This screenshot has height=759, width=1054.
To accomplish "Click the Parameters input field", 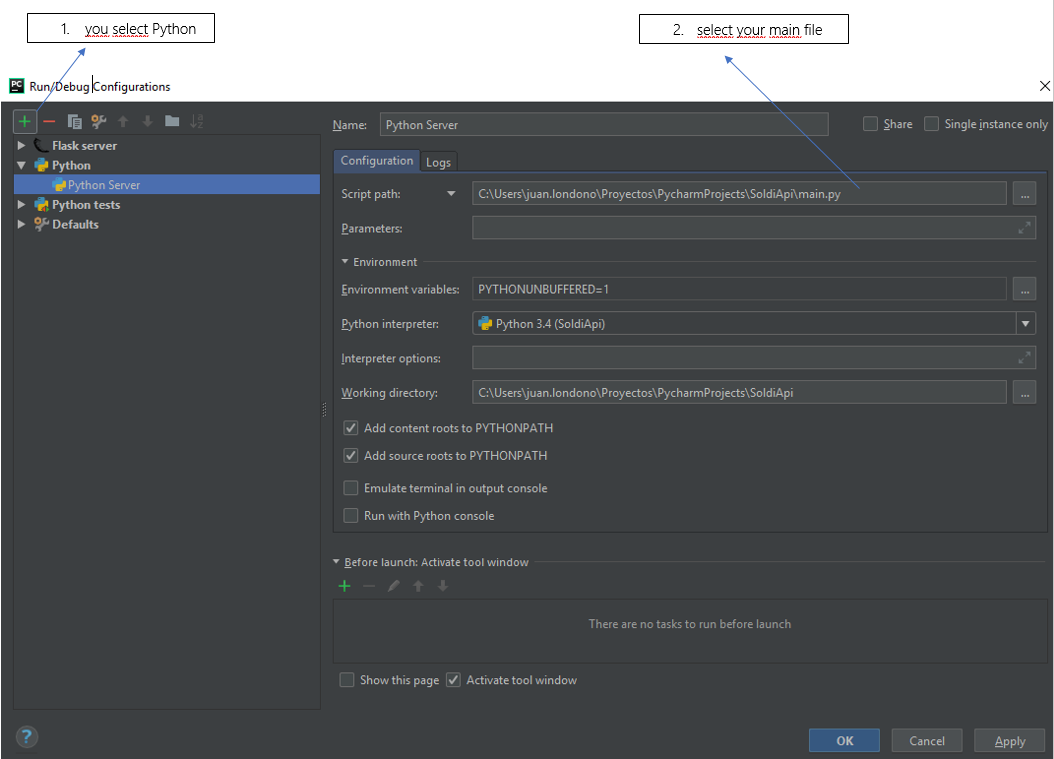I will pos(754,228).
